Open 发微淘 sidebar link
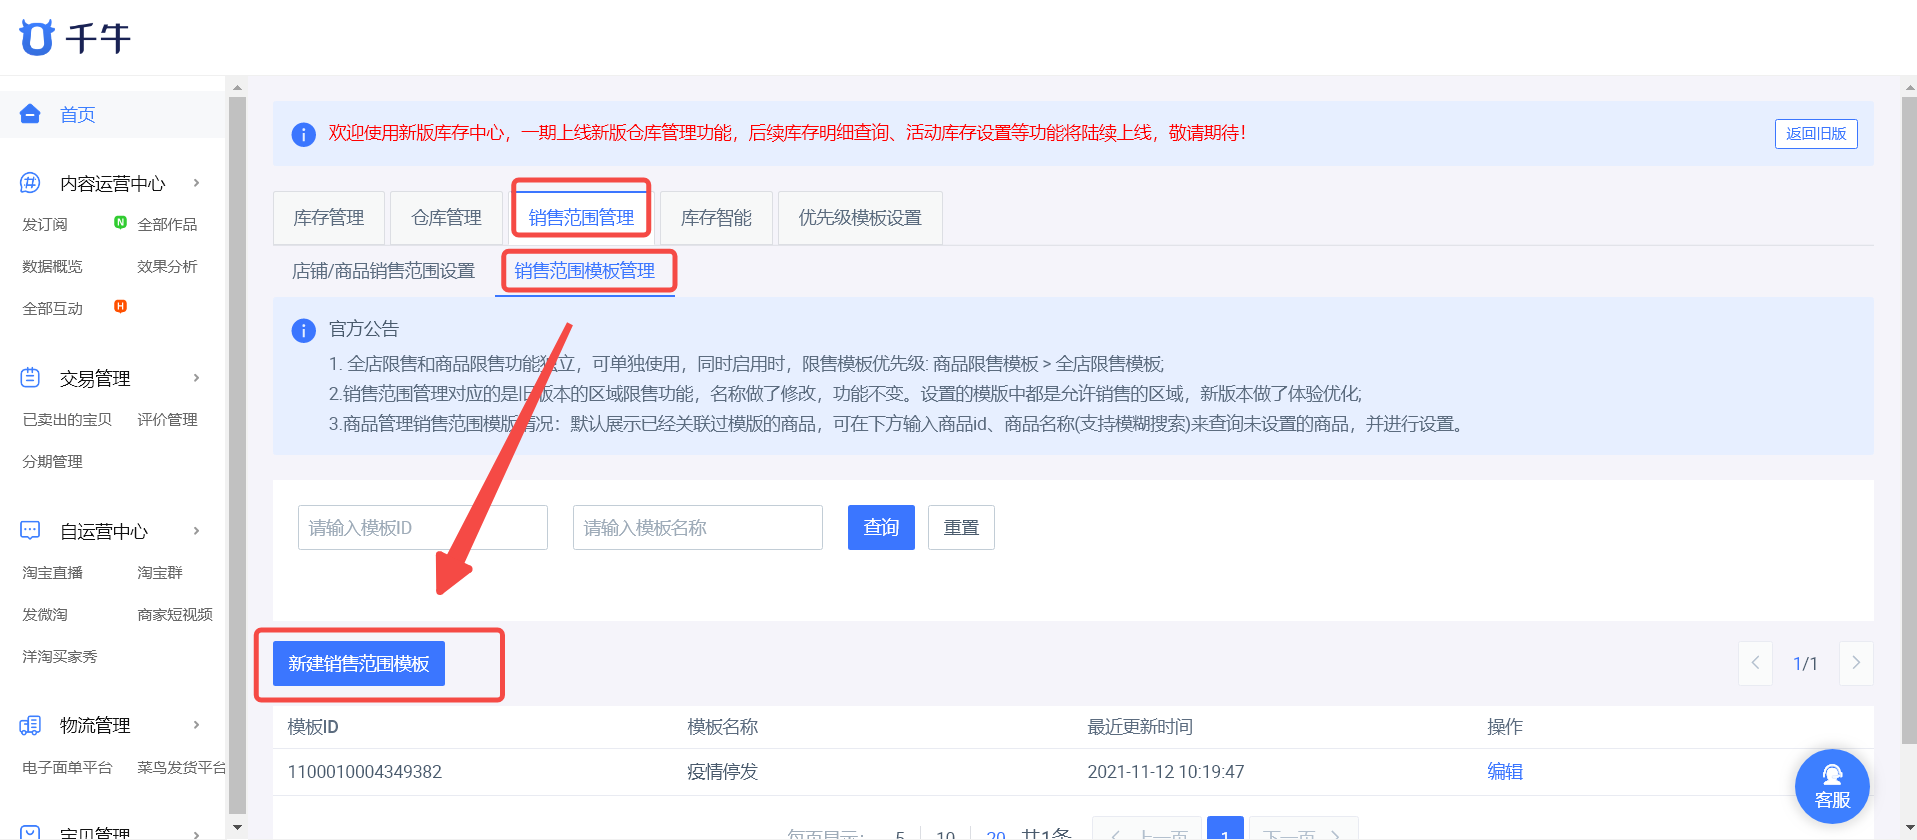This screenshot has width=1917, height=840. pyautogui.click(x=45, y=614)
